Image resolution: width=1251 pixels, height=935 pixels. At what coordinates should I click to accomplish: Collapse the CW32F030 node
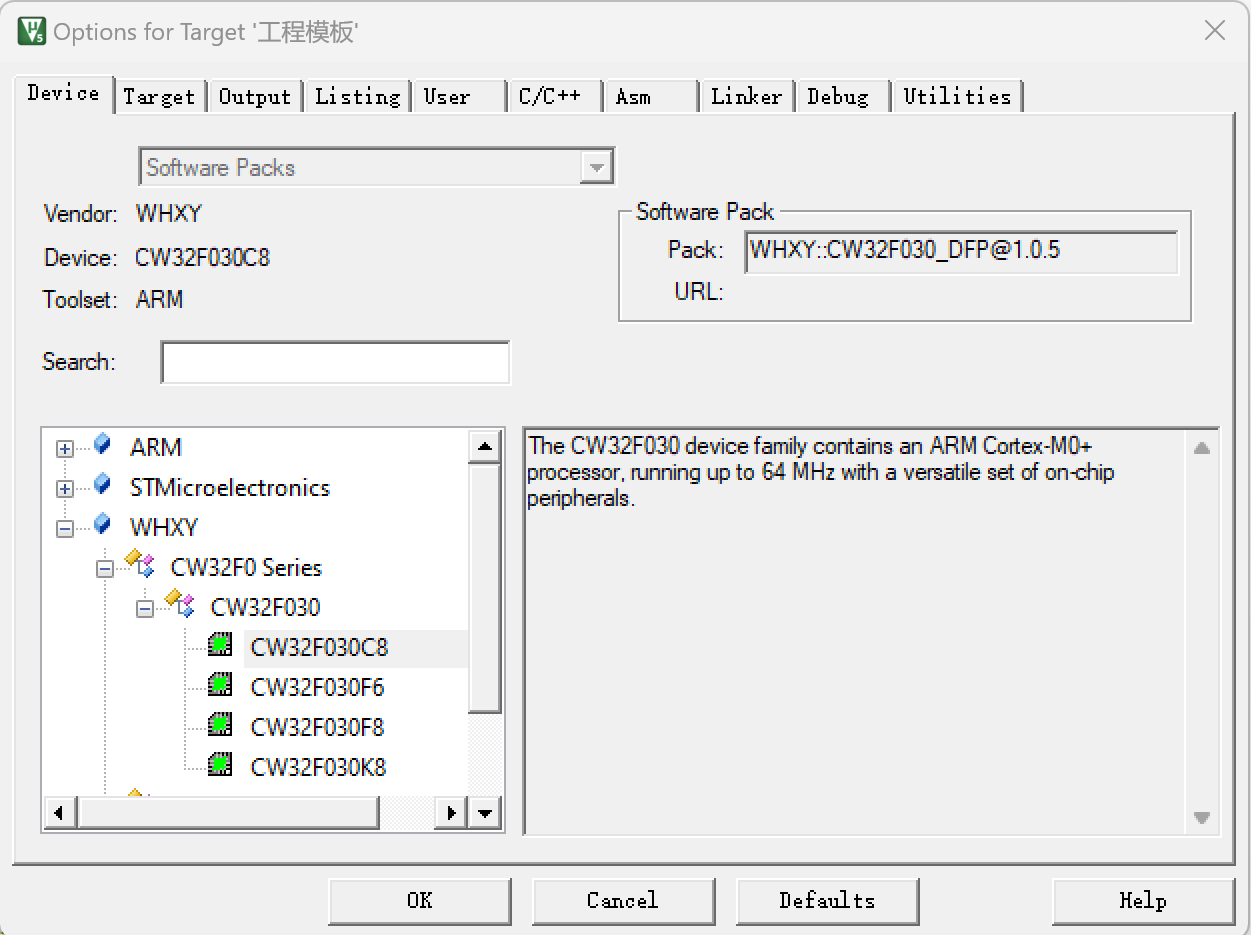tap(145, 609)
